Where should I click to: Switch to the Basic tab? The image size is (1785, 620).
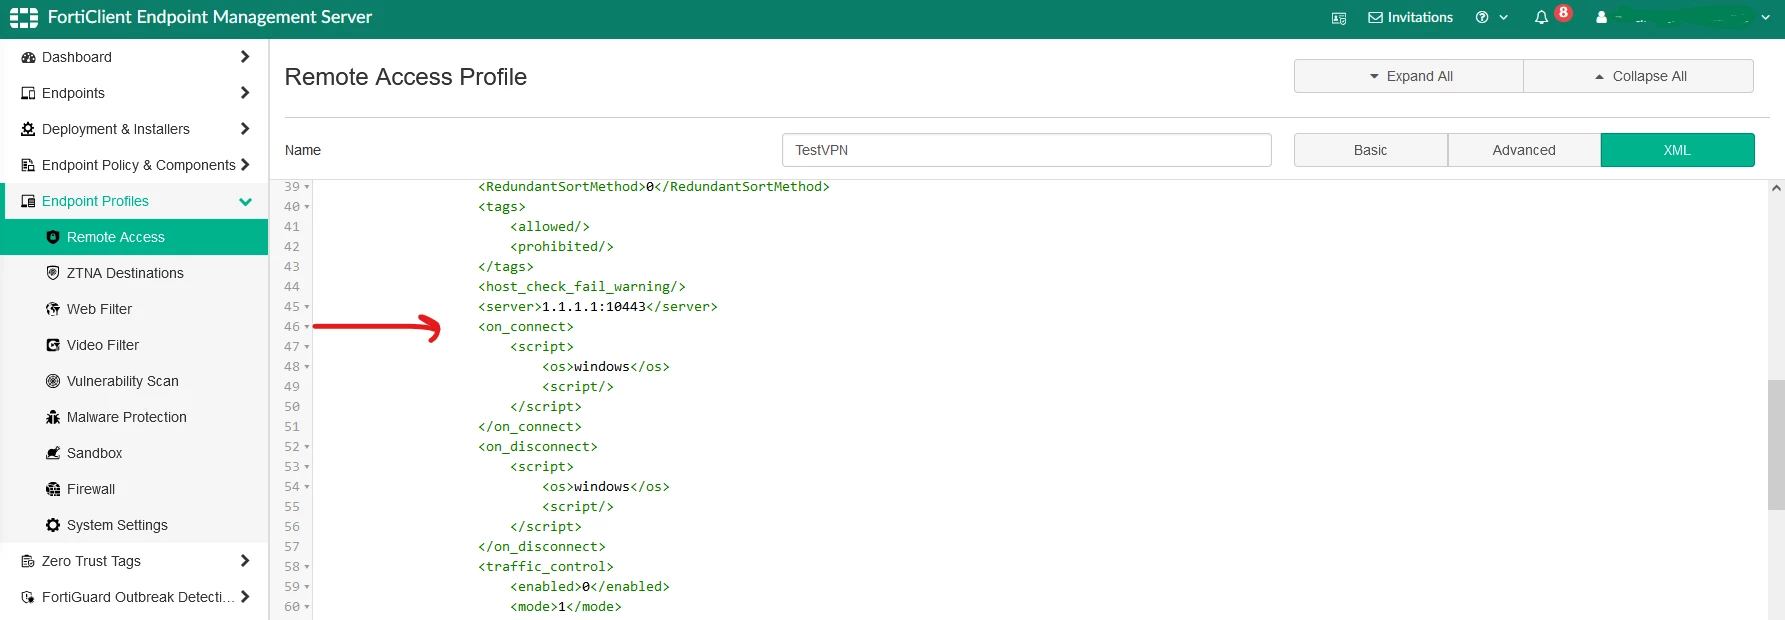point(1370,150)
